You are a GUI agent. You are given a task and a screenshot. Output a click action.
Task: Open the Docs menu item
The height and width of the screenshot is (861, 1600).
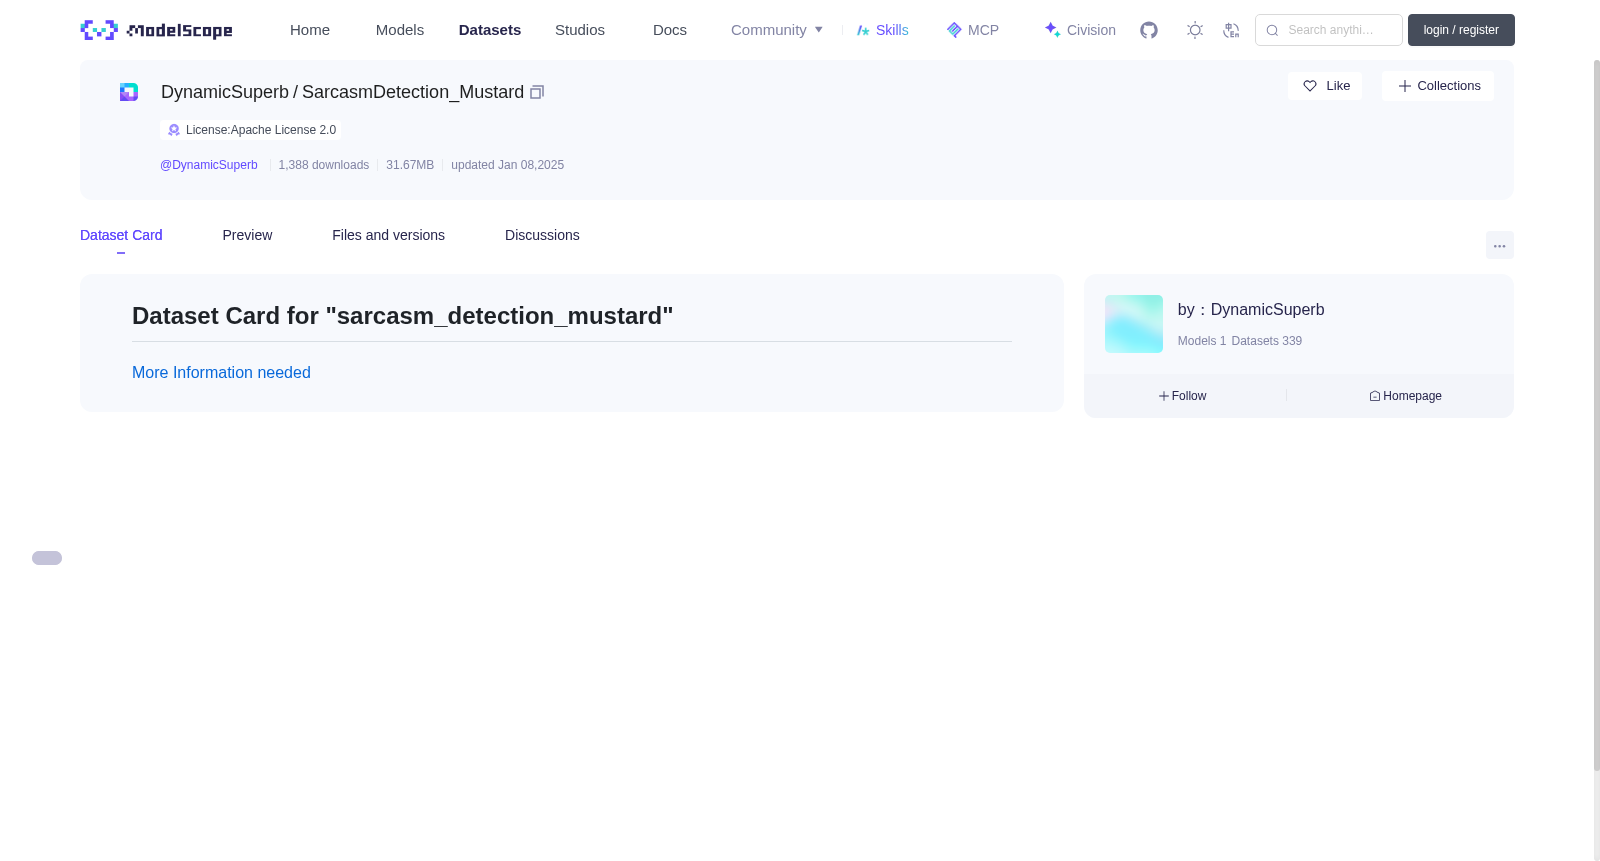670,30
